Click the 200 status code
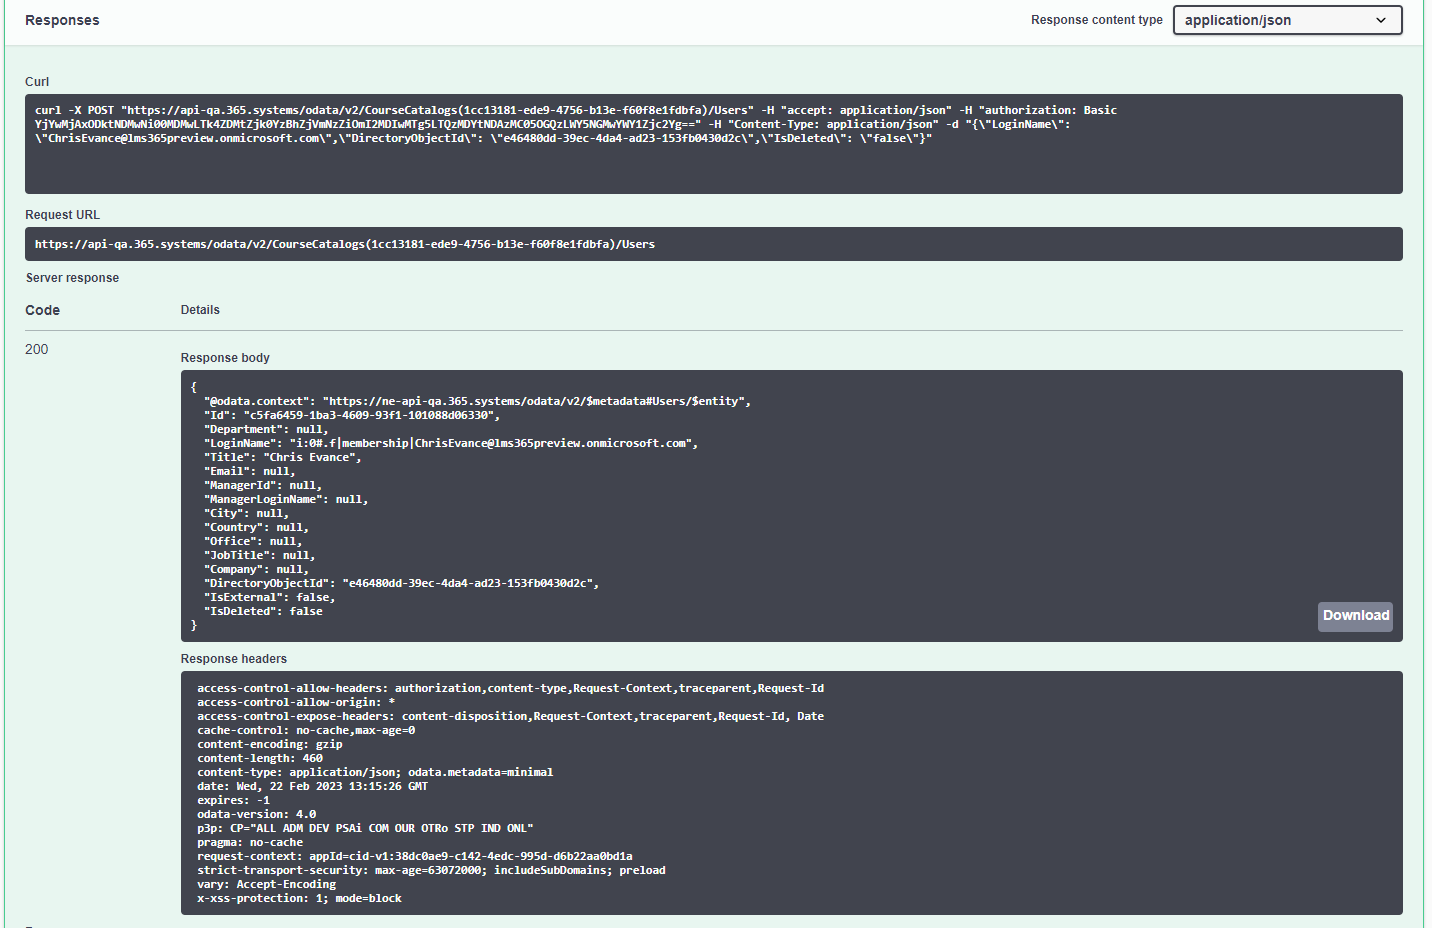 37,349
